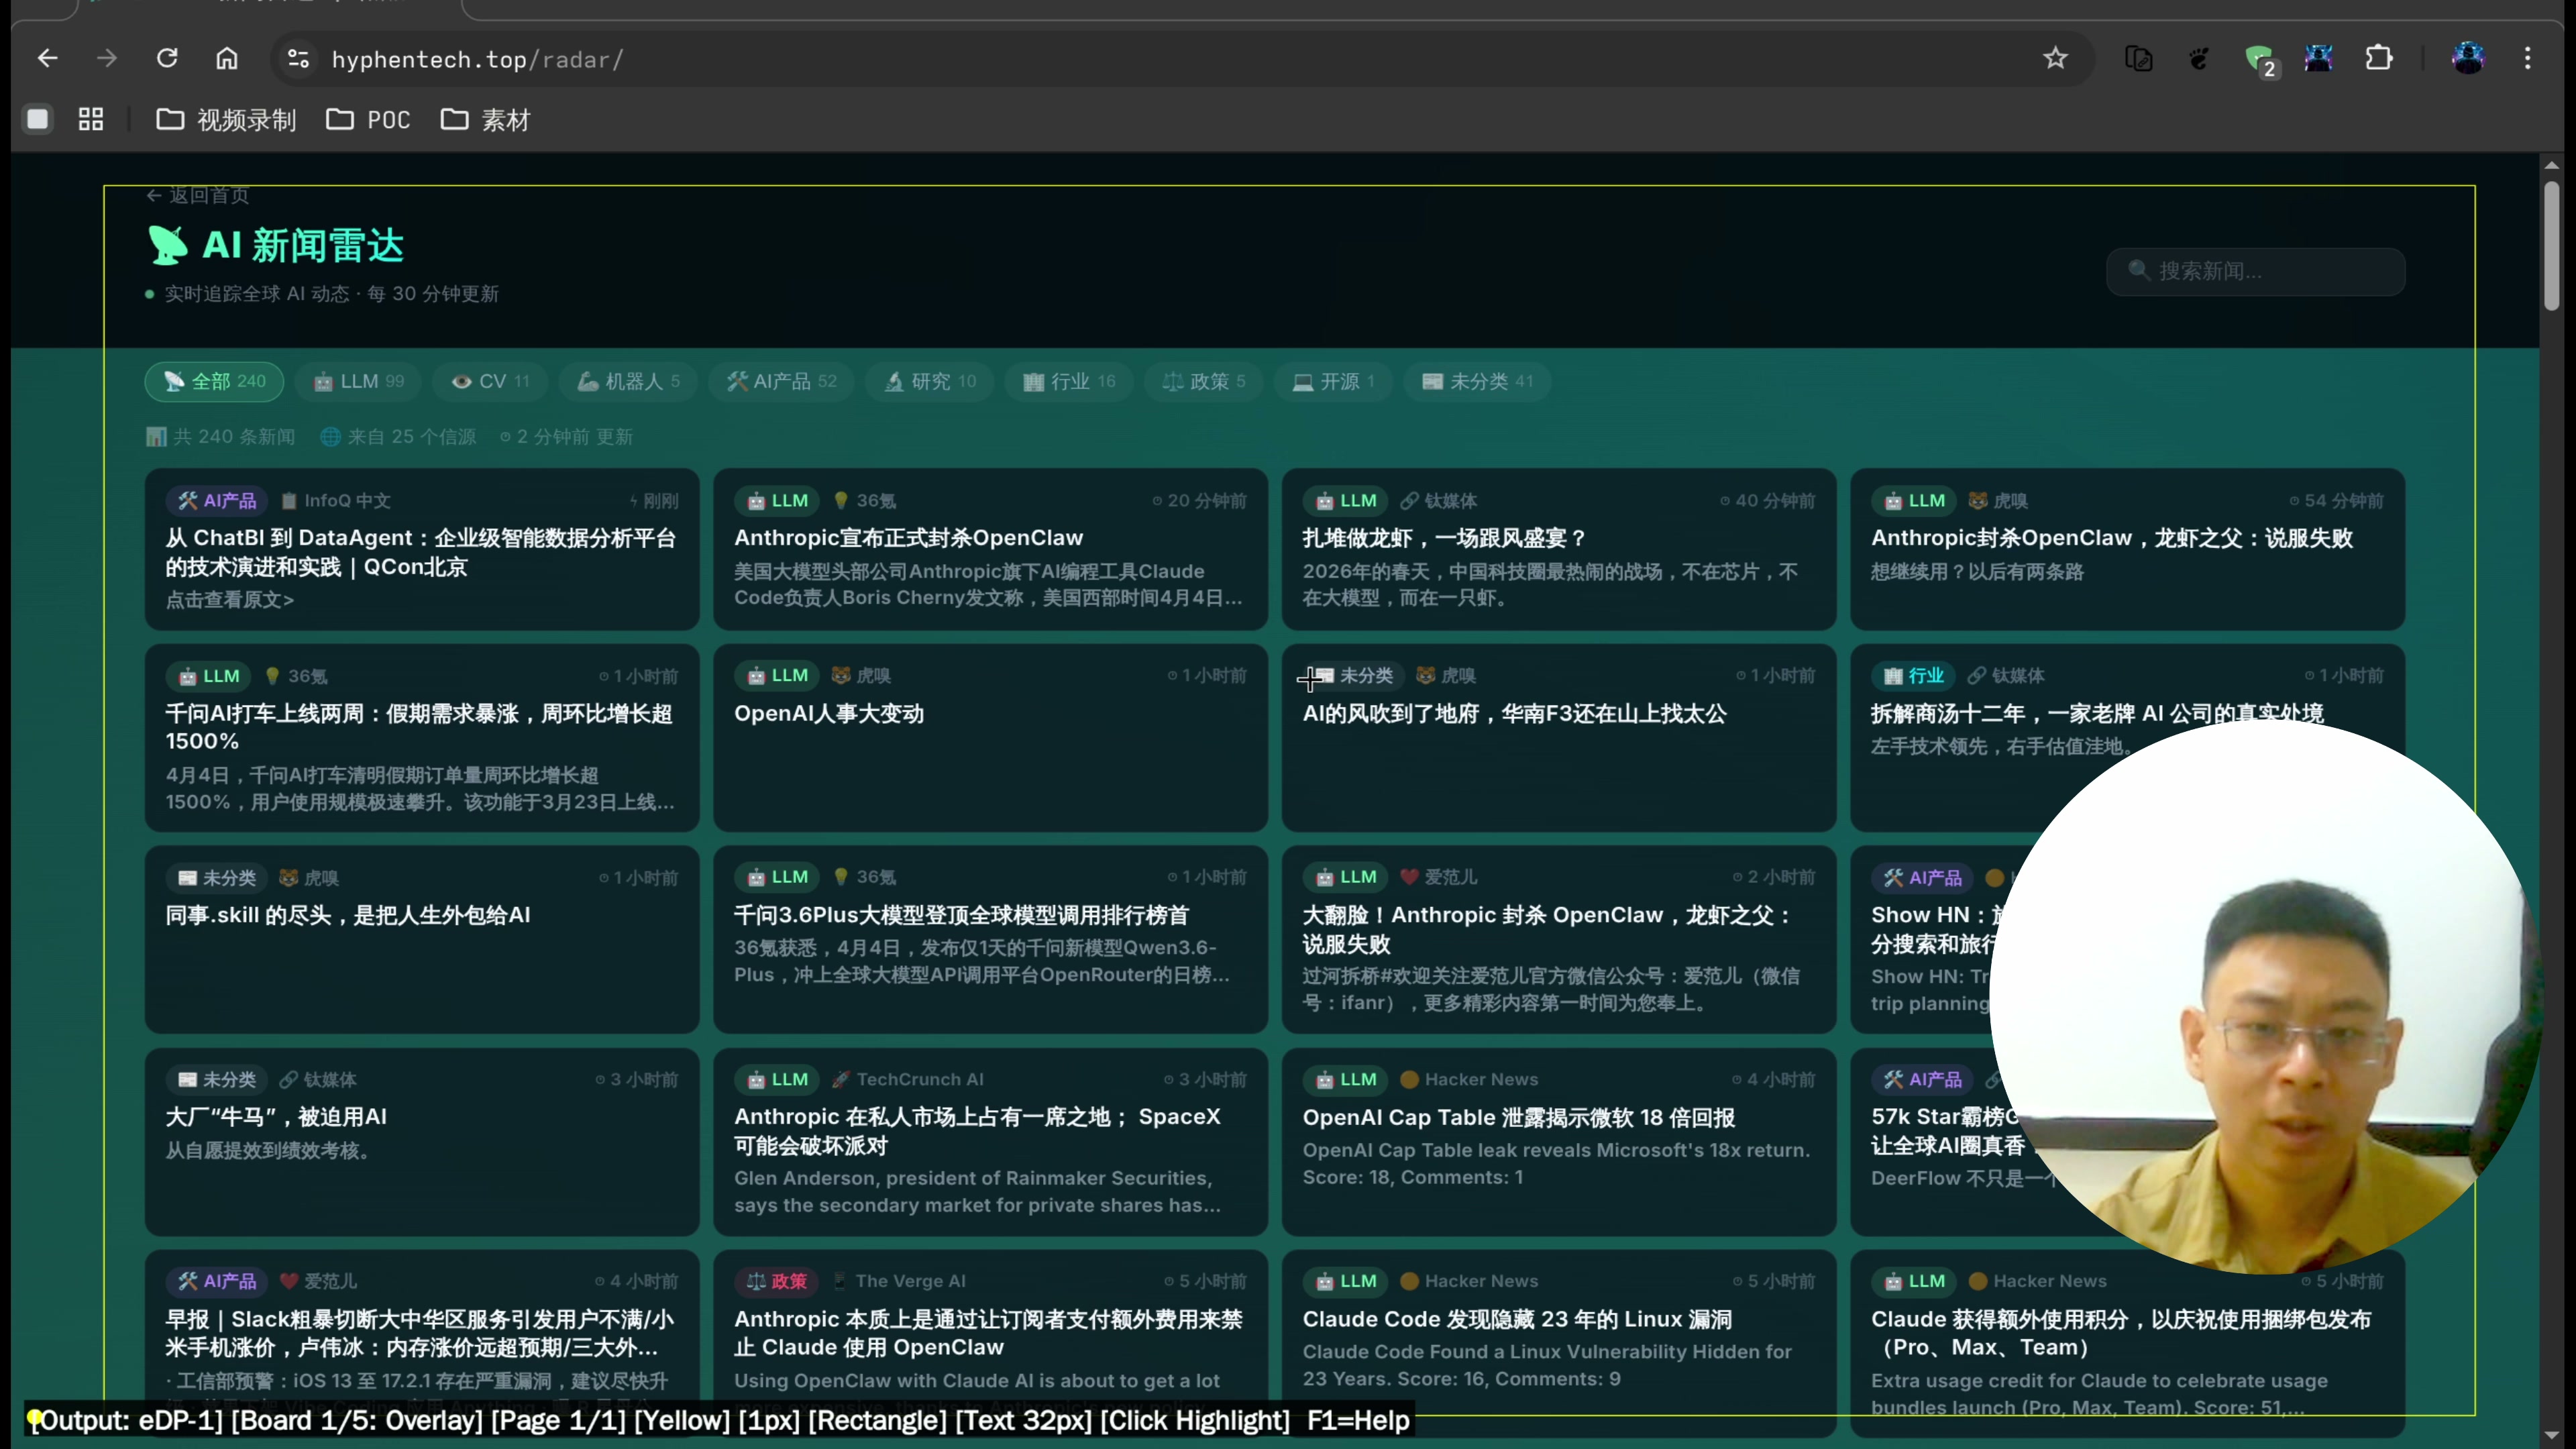Image resolution: width=2576 pixels, height=1449 pixels.
Task: Focus the 搜索新闻 search field
Action: click(x=2255, y=271)
